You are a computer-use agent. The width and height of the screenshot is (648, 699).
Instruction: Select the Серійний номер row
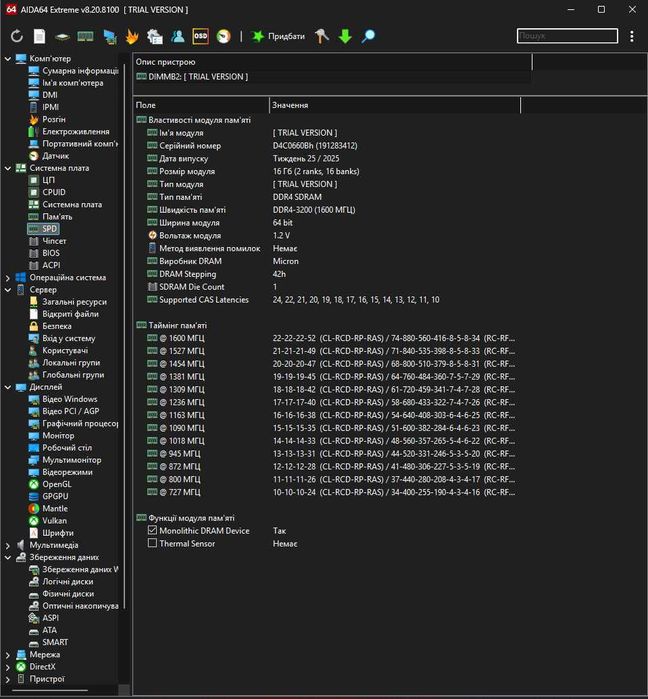[x=325, y=146]
